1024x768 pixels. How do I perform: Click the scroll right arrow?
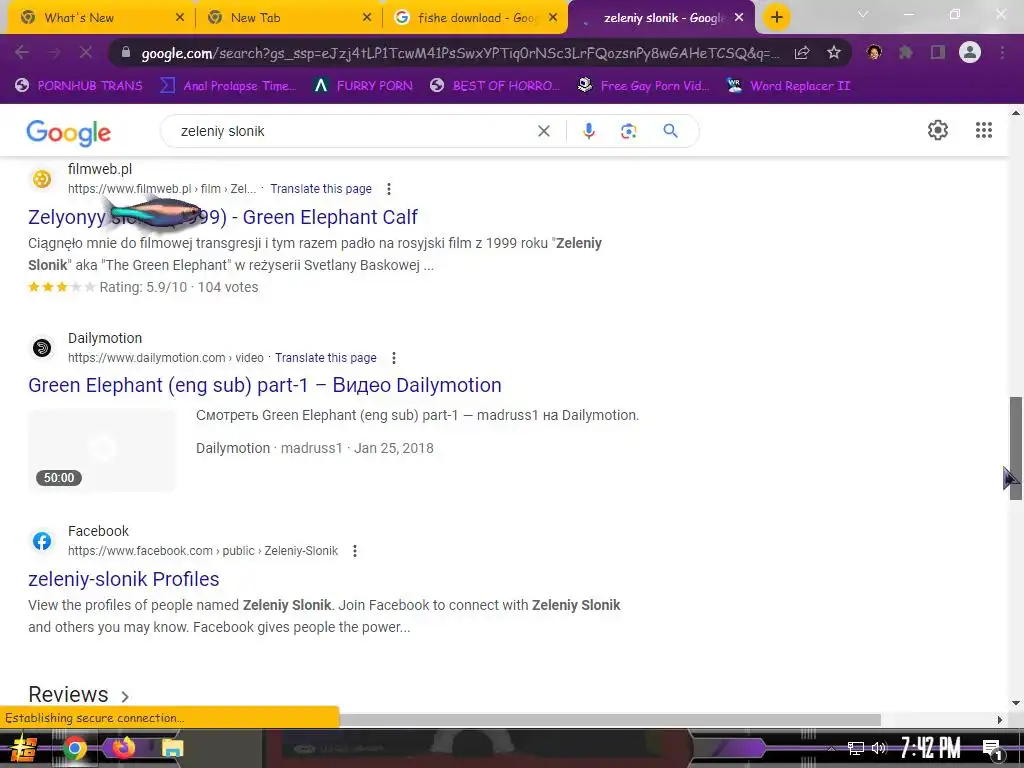[x=1000, y=720]
